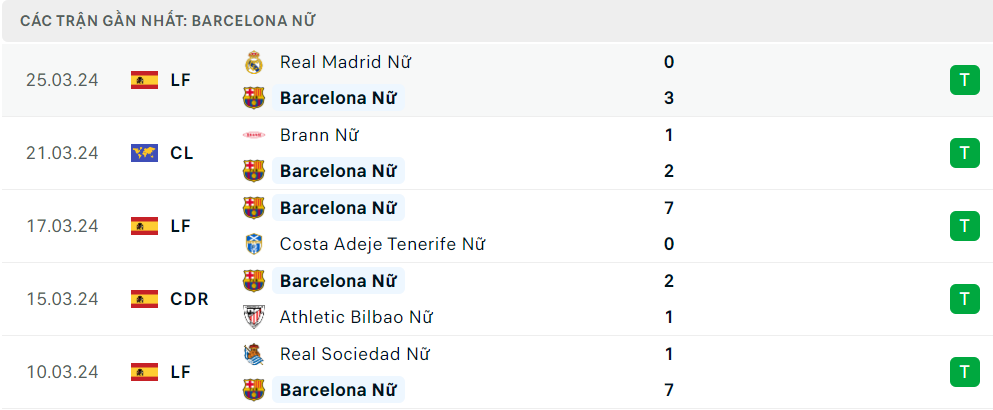
Task: Click the Brann Nữ team logo
Action: (x=254, y=135)
